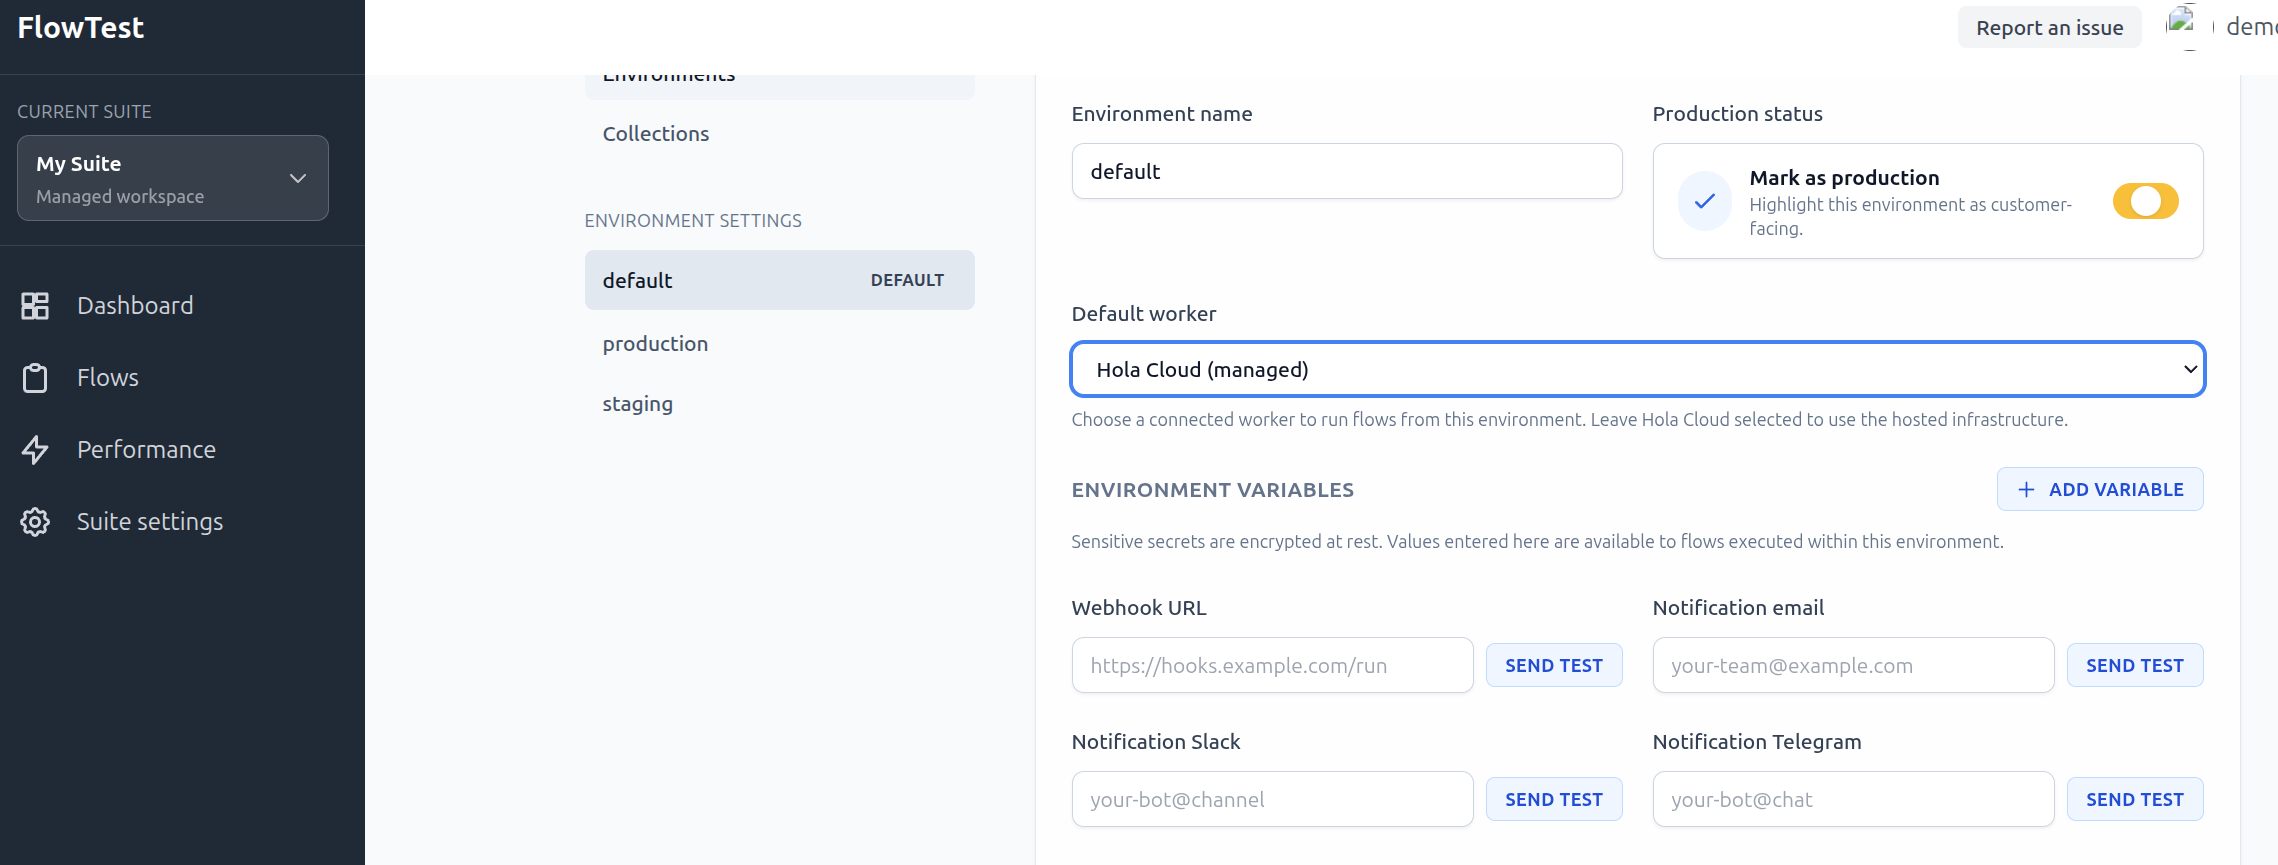Viewport: 2278px width, 865px height.
Task: Disable the Mark as production toggle
Action: pyautogui.click(x=2146, y=201)
